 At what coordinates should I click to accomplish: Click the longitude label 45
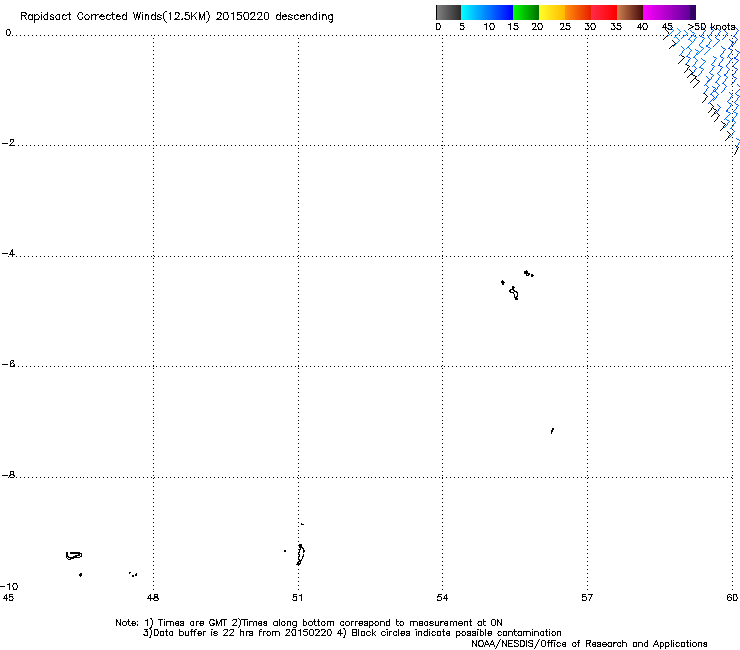[8, 598]
